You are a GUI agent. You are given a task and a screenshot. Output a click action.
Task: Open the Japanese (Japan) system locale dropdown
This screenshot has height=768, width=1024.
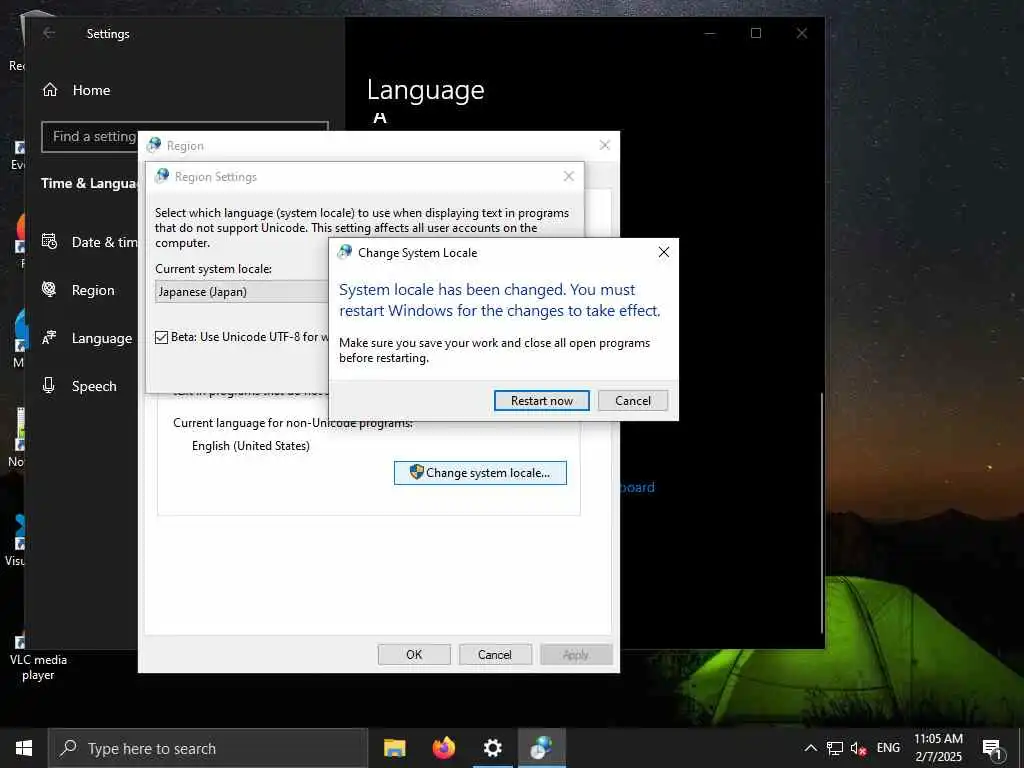[242, 291]
